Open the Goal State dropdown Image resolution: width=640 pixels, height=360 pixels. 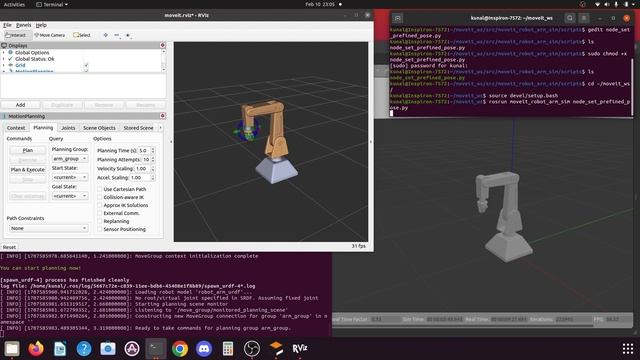pyautogui.click(x=70, y=196)
